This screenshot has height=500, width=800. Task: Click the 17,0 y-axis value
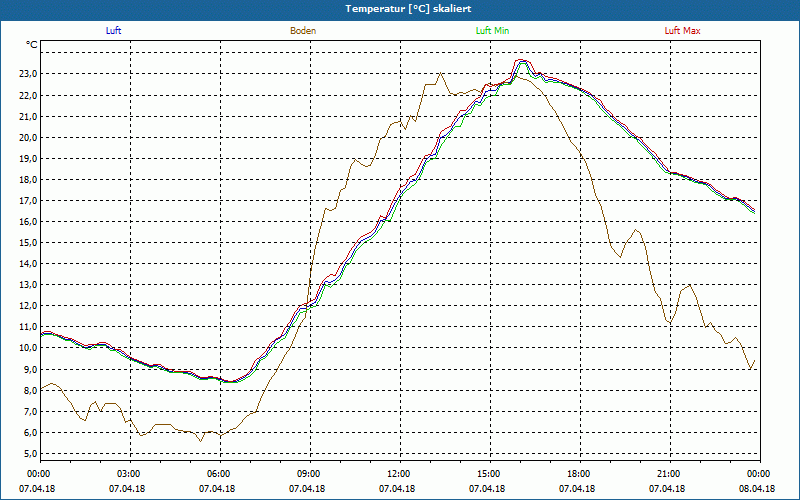tap(29, 201)
